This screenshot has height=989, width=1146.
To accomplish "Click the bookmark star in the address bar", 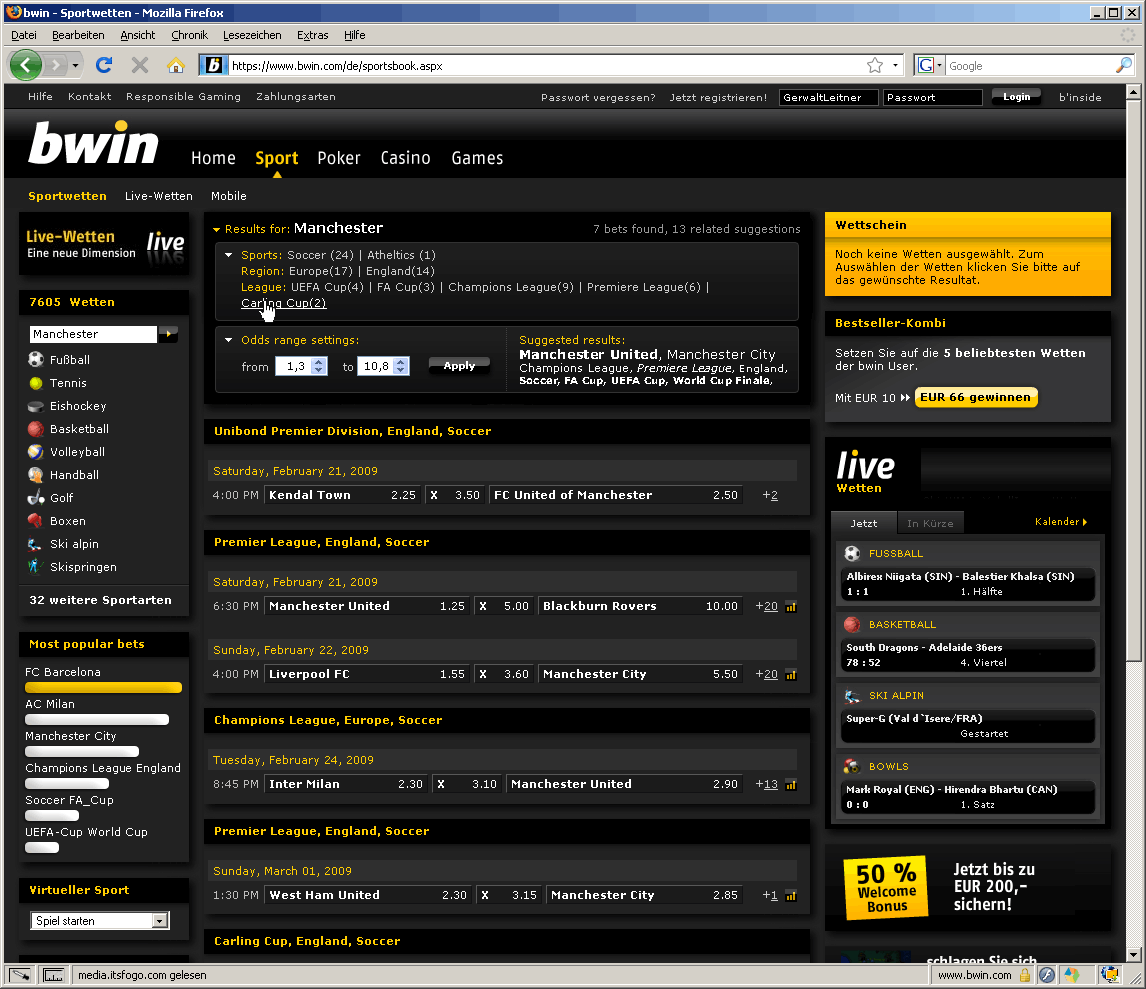I will point(875,66).
